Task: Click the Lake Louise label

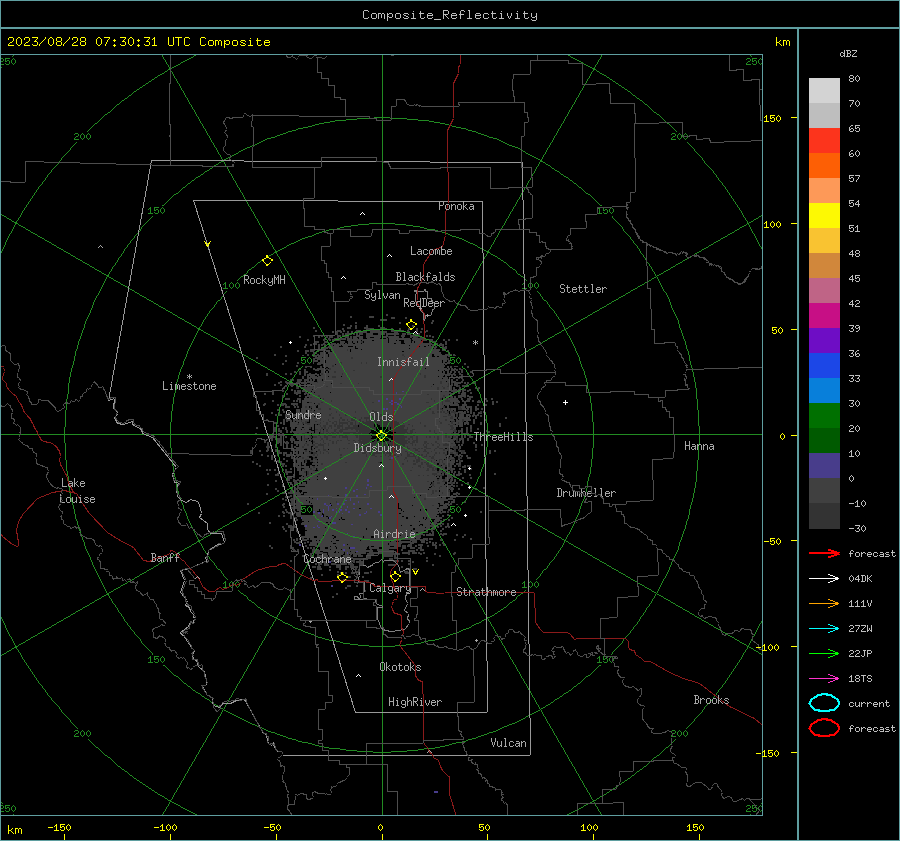Action: tap(77, 491)
